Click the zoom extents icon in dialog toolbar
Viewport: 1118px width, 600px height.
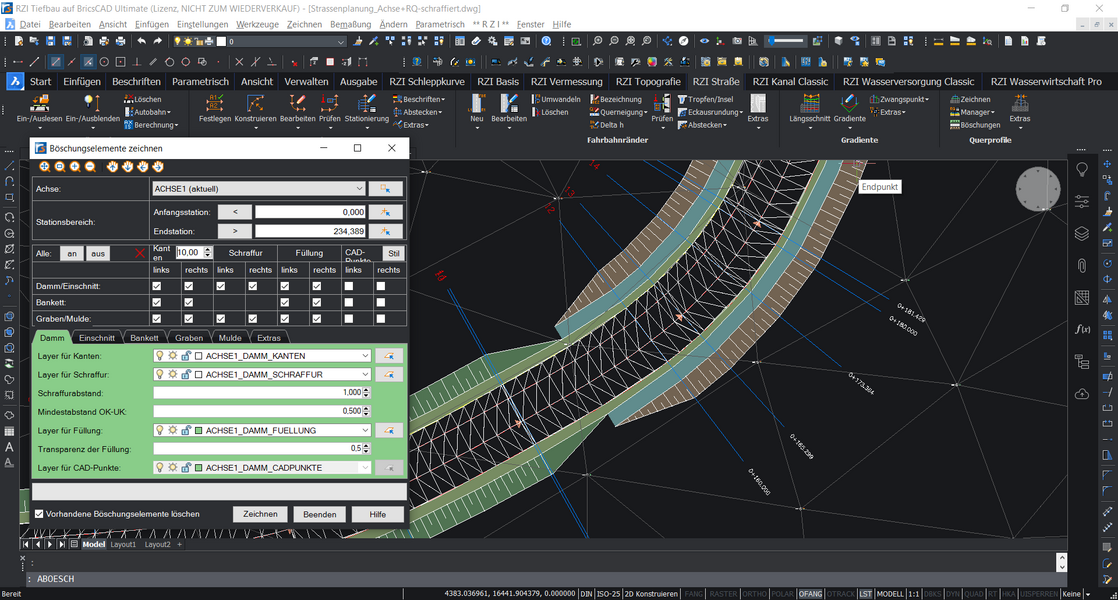[x=44, y=167]
